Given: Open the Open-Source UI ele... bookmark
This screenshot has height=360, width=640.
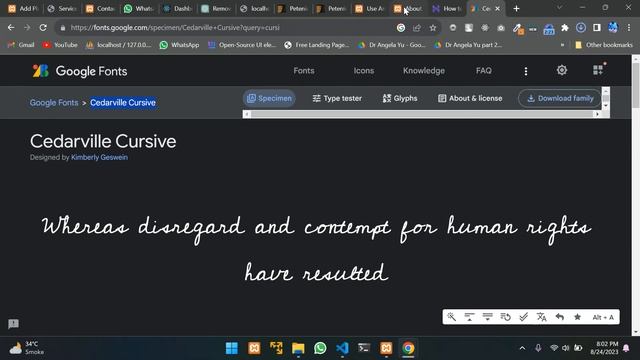Looking at the screenshot, I should pos(242,45).
